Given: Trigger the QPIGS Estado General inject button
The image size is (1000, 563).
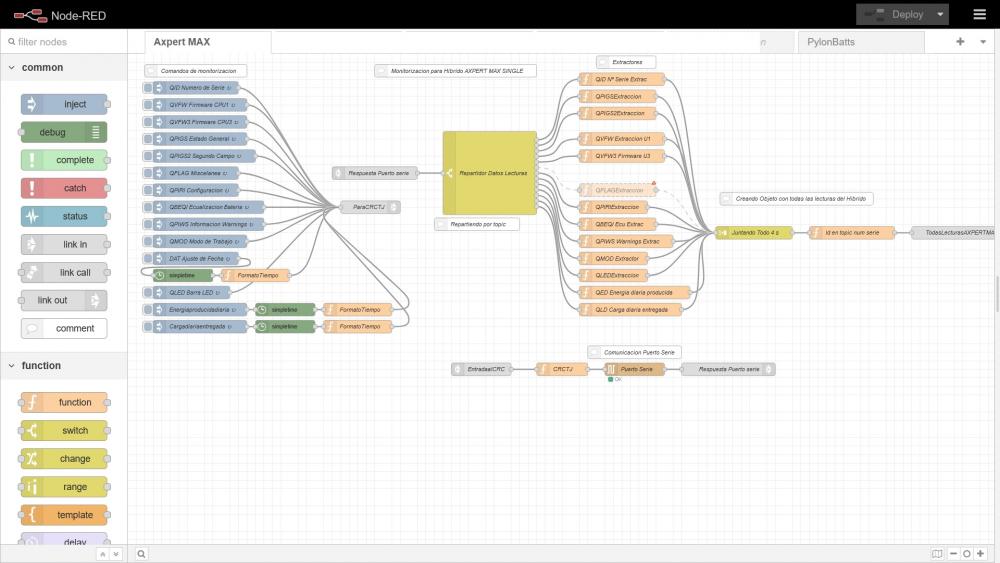Looking at the screenshot, I should [x=148, y=138].
